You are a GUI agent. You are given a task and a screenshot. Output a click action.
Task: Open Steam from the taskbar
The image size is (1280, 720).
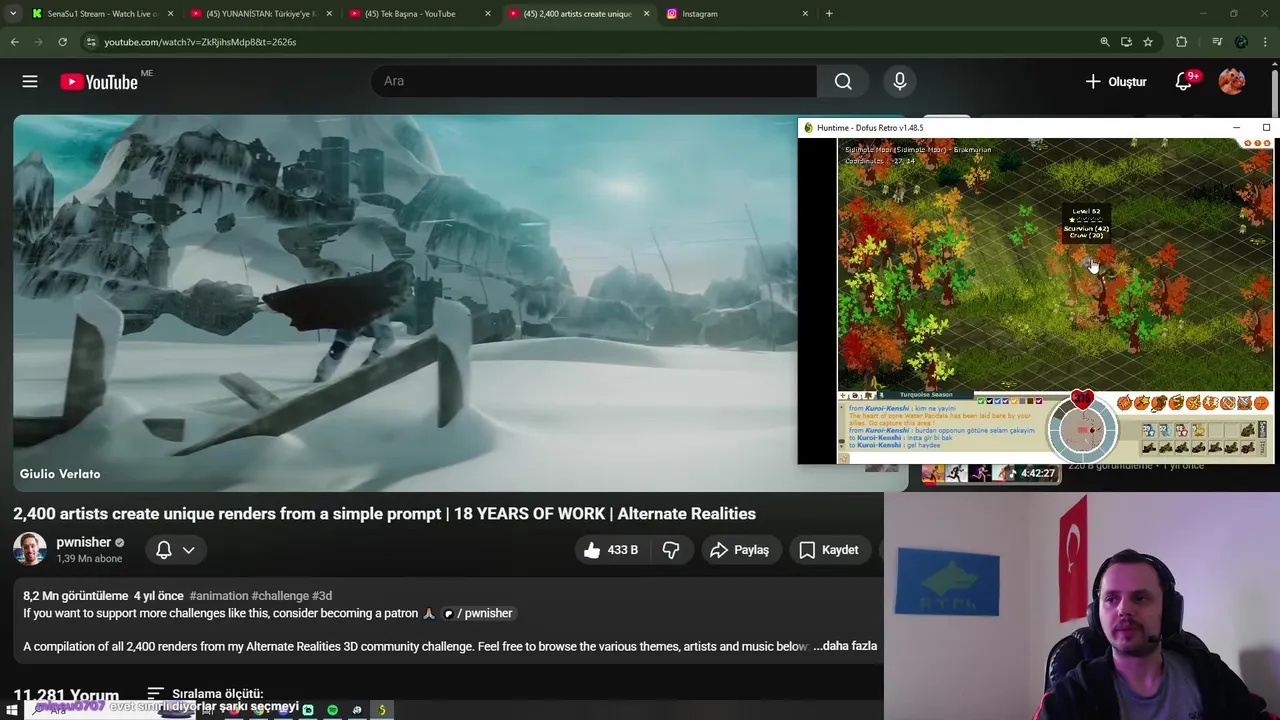(357, 710)
